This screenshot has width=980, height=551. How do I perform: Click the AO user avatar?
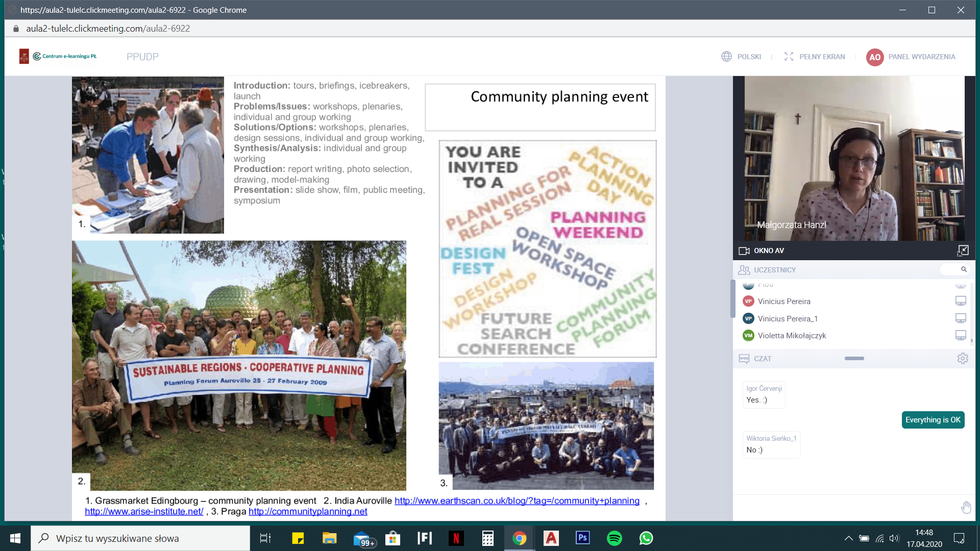(874, 57)
